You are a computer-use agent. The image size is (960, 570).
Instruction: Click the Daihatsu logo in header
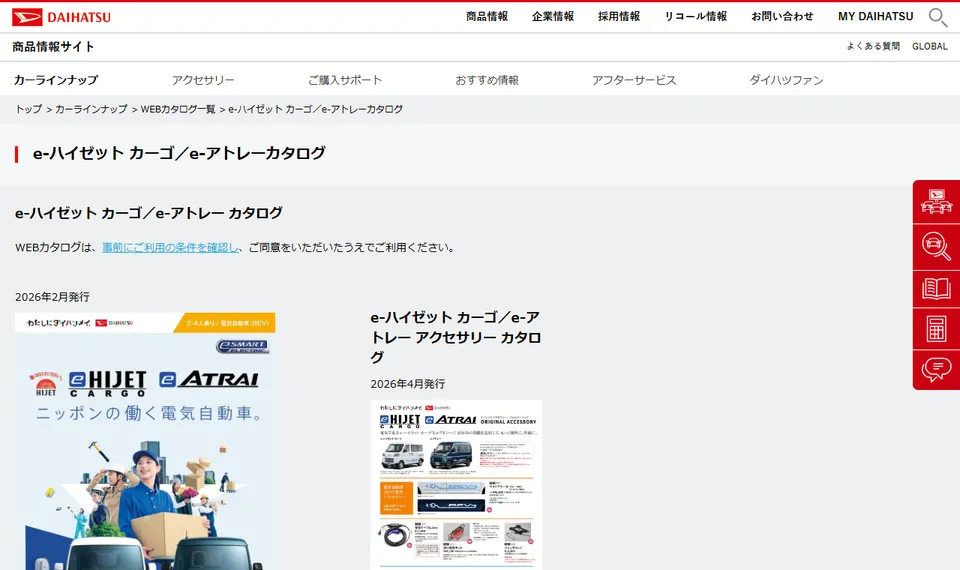[61, 17]
